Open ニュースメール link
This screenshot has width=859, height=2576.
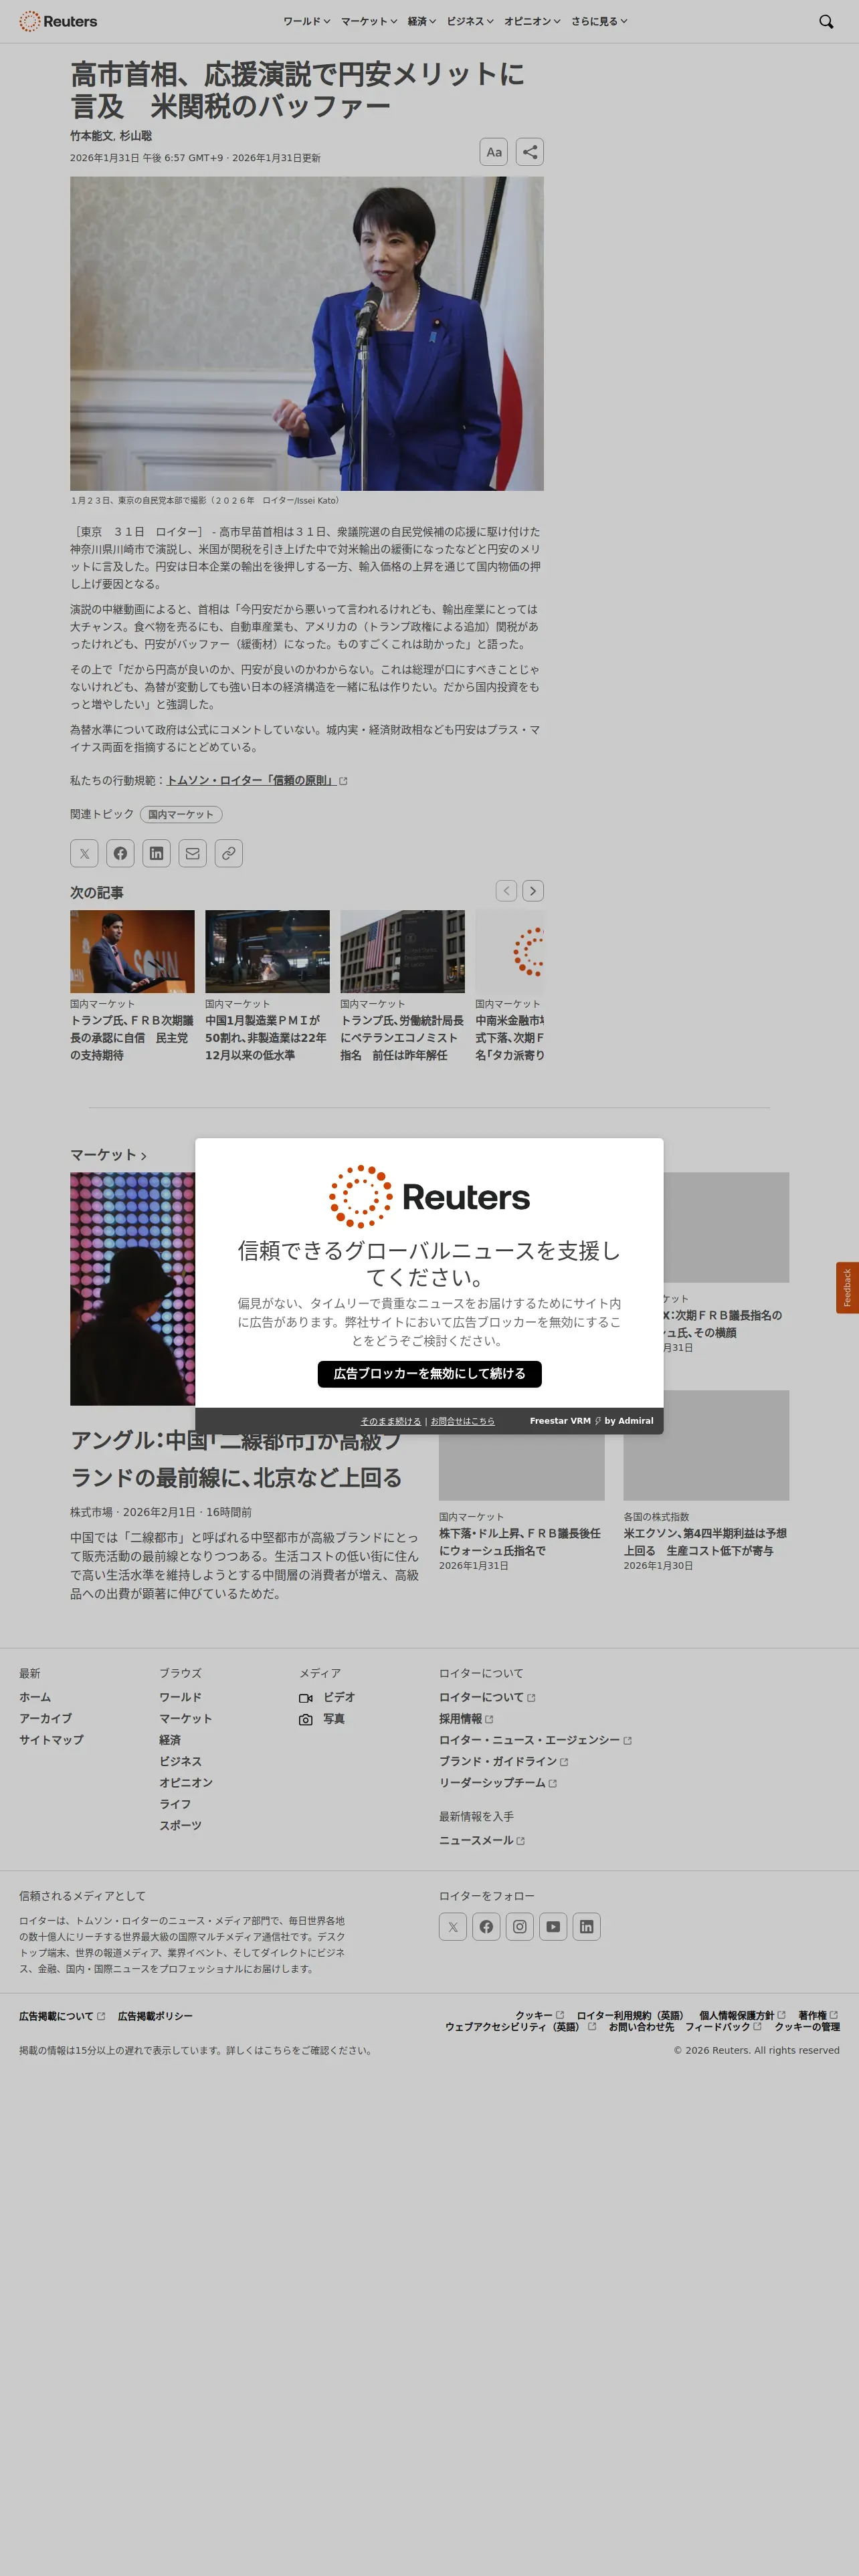[482, 1840]
